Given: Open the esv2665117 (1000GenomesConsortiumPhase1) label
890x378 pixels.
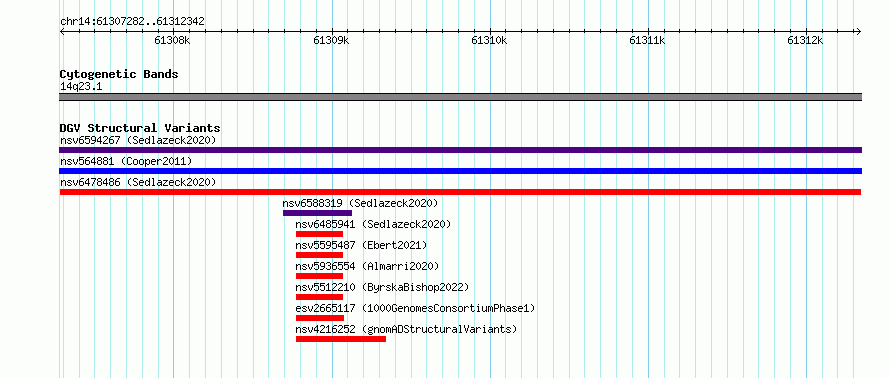Looking at the screenshot, I should [x=415, y=308].
